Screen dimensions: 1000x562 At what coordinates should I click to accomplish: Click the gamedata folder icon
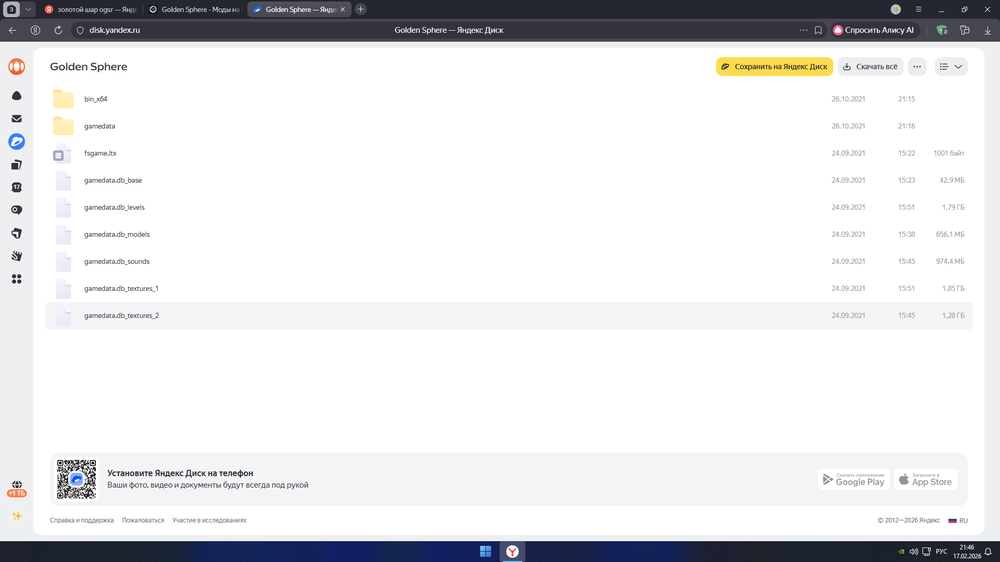tap(63, 126)
